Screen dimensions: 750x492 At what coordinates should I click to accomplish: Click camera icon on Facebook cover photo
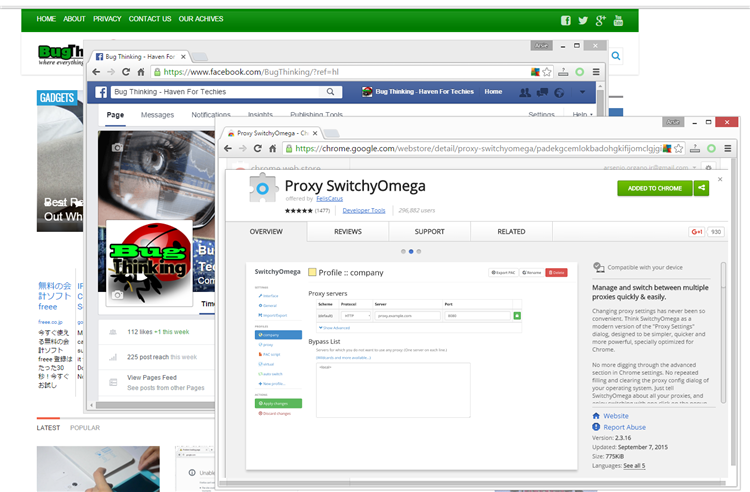[x=117, y=148]
